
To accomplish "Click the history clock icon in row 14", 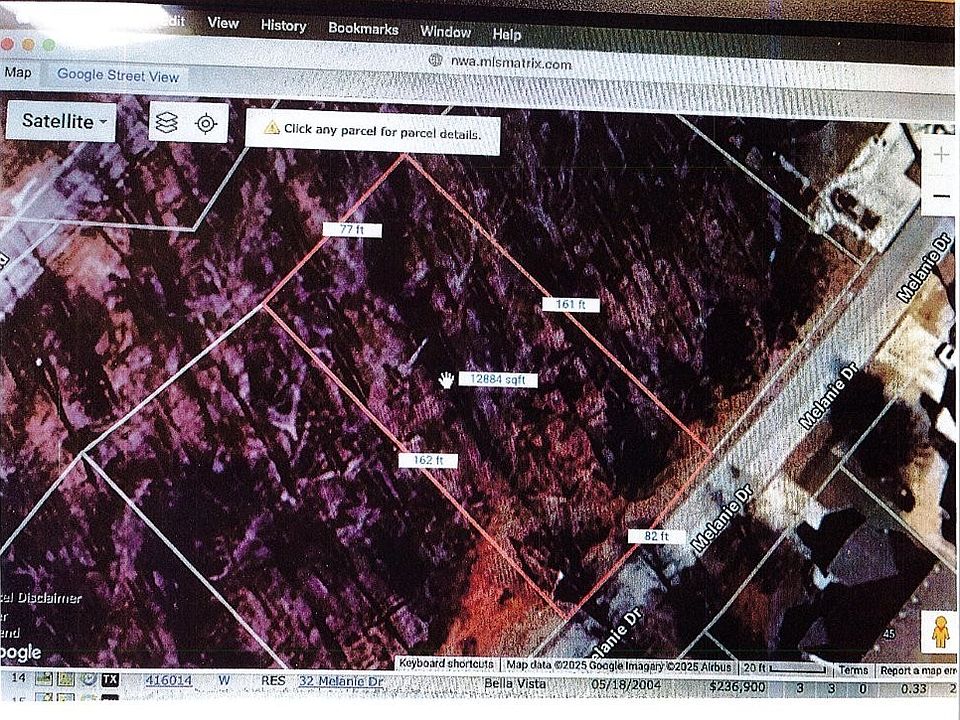I will (x=88, y=680).
